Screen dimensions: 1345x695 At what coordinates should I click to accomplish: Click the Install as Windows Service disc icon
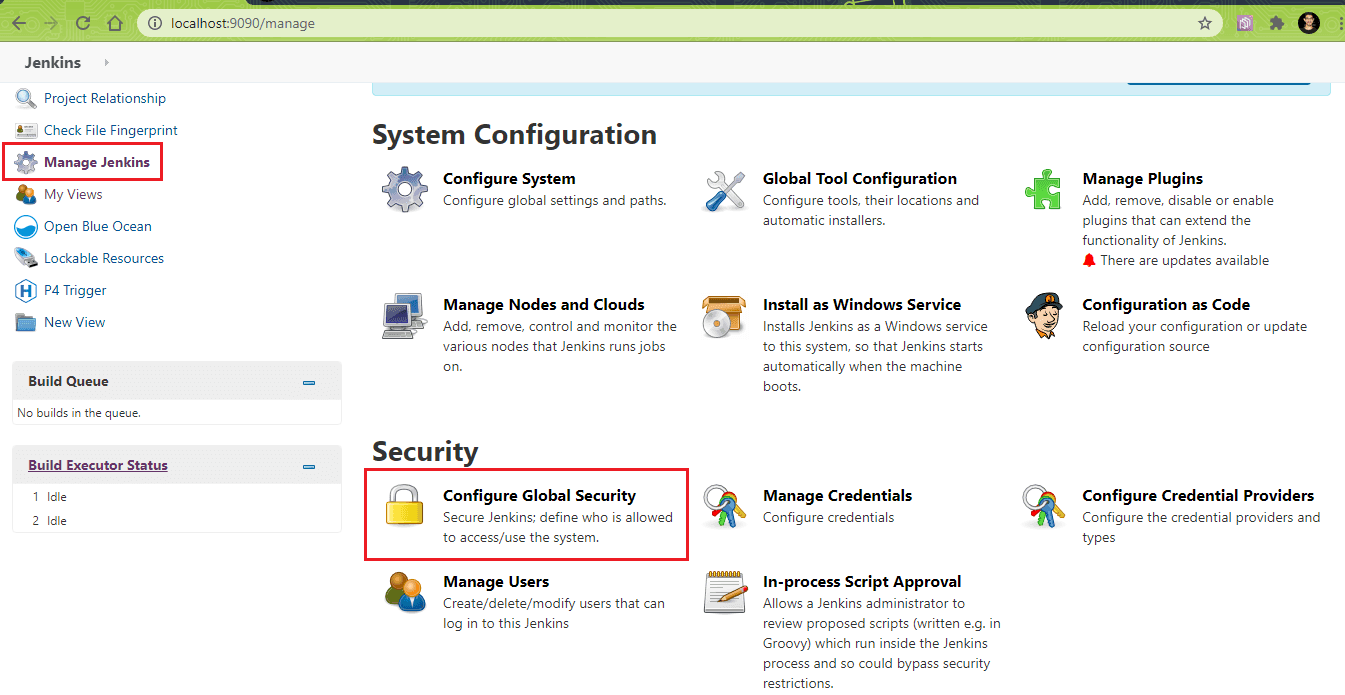[x=725, y=316]
